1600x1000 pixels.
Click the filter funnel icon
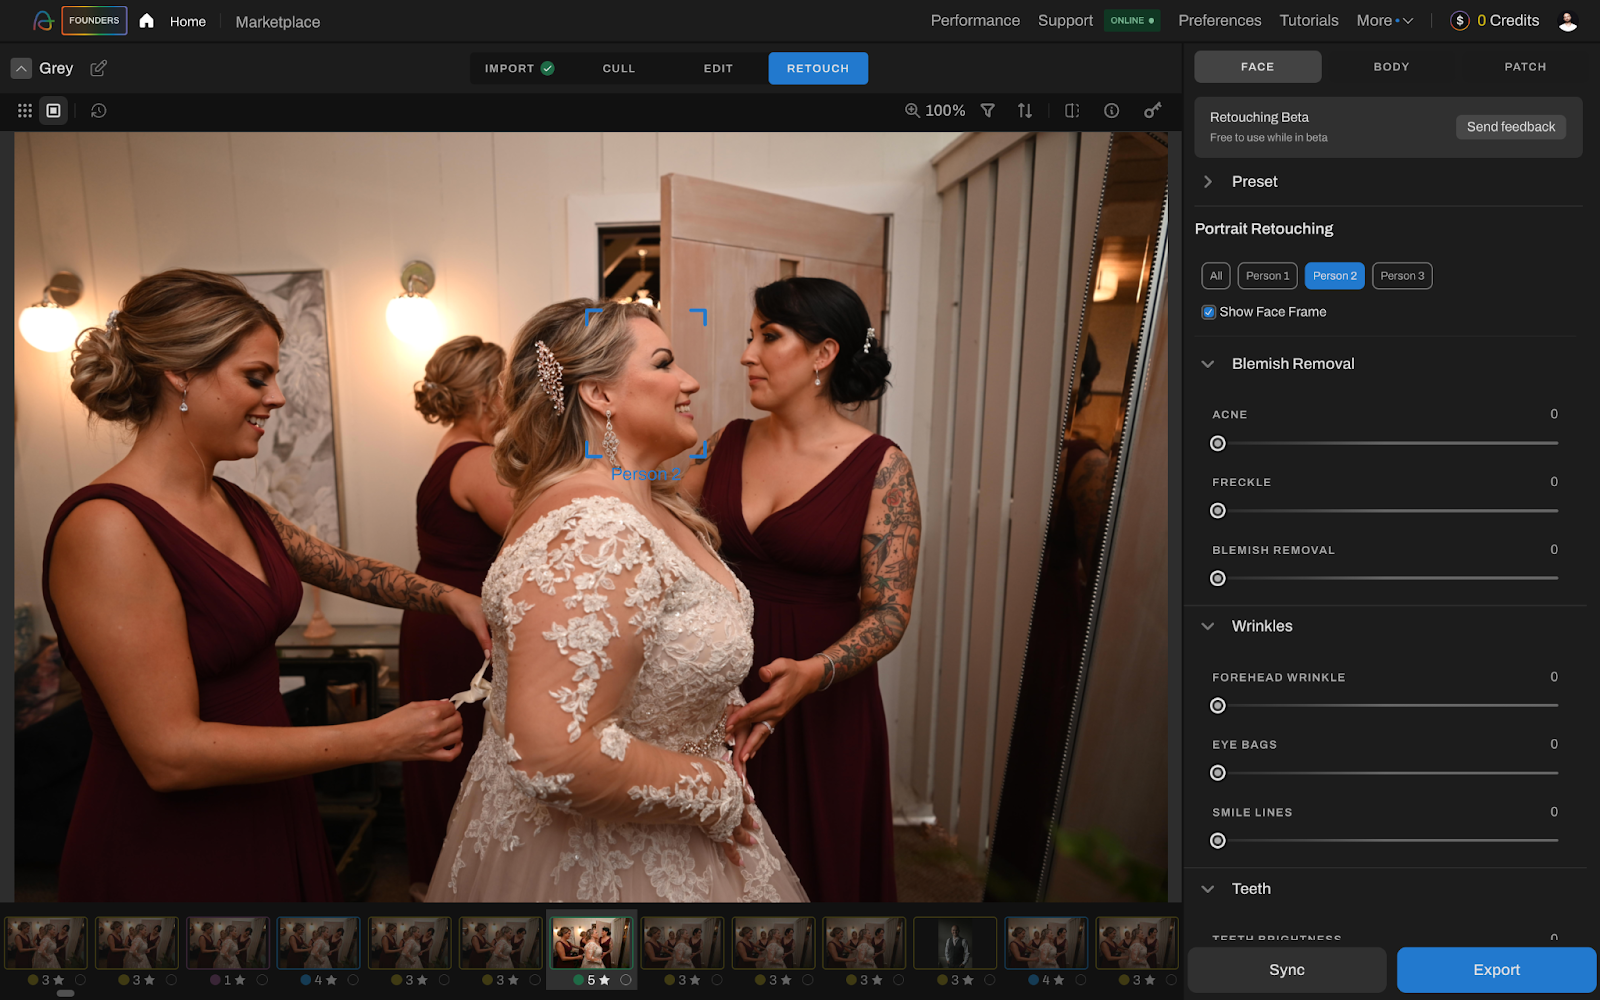tap(987, 111)
